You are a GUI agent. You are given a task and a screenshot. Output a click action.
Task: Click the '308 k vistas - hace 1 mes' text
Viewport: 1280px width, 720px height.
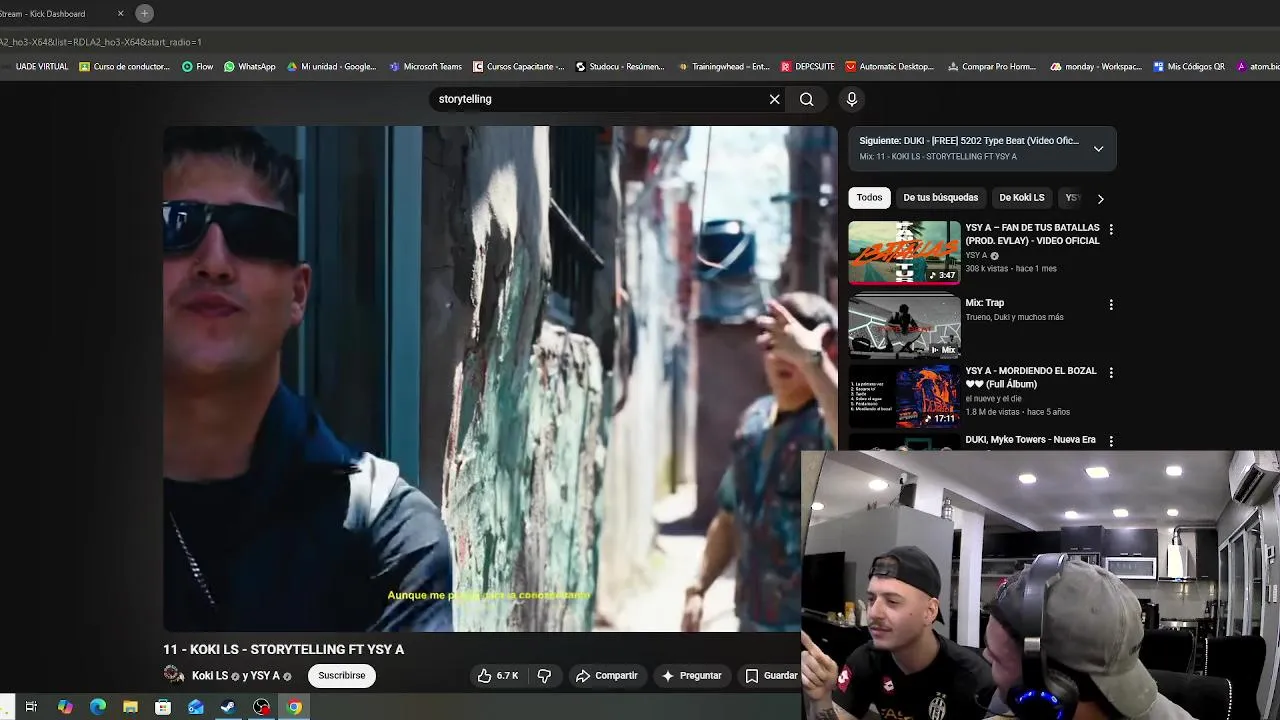1011,268
